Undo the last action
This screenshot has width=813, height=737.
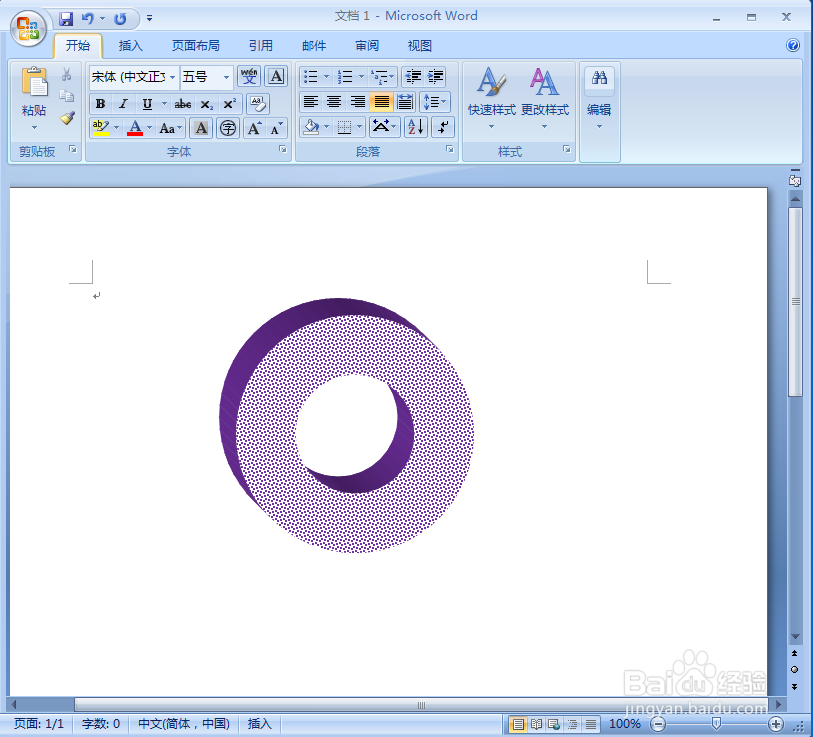tap(88, 19)
